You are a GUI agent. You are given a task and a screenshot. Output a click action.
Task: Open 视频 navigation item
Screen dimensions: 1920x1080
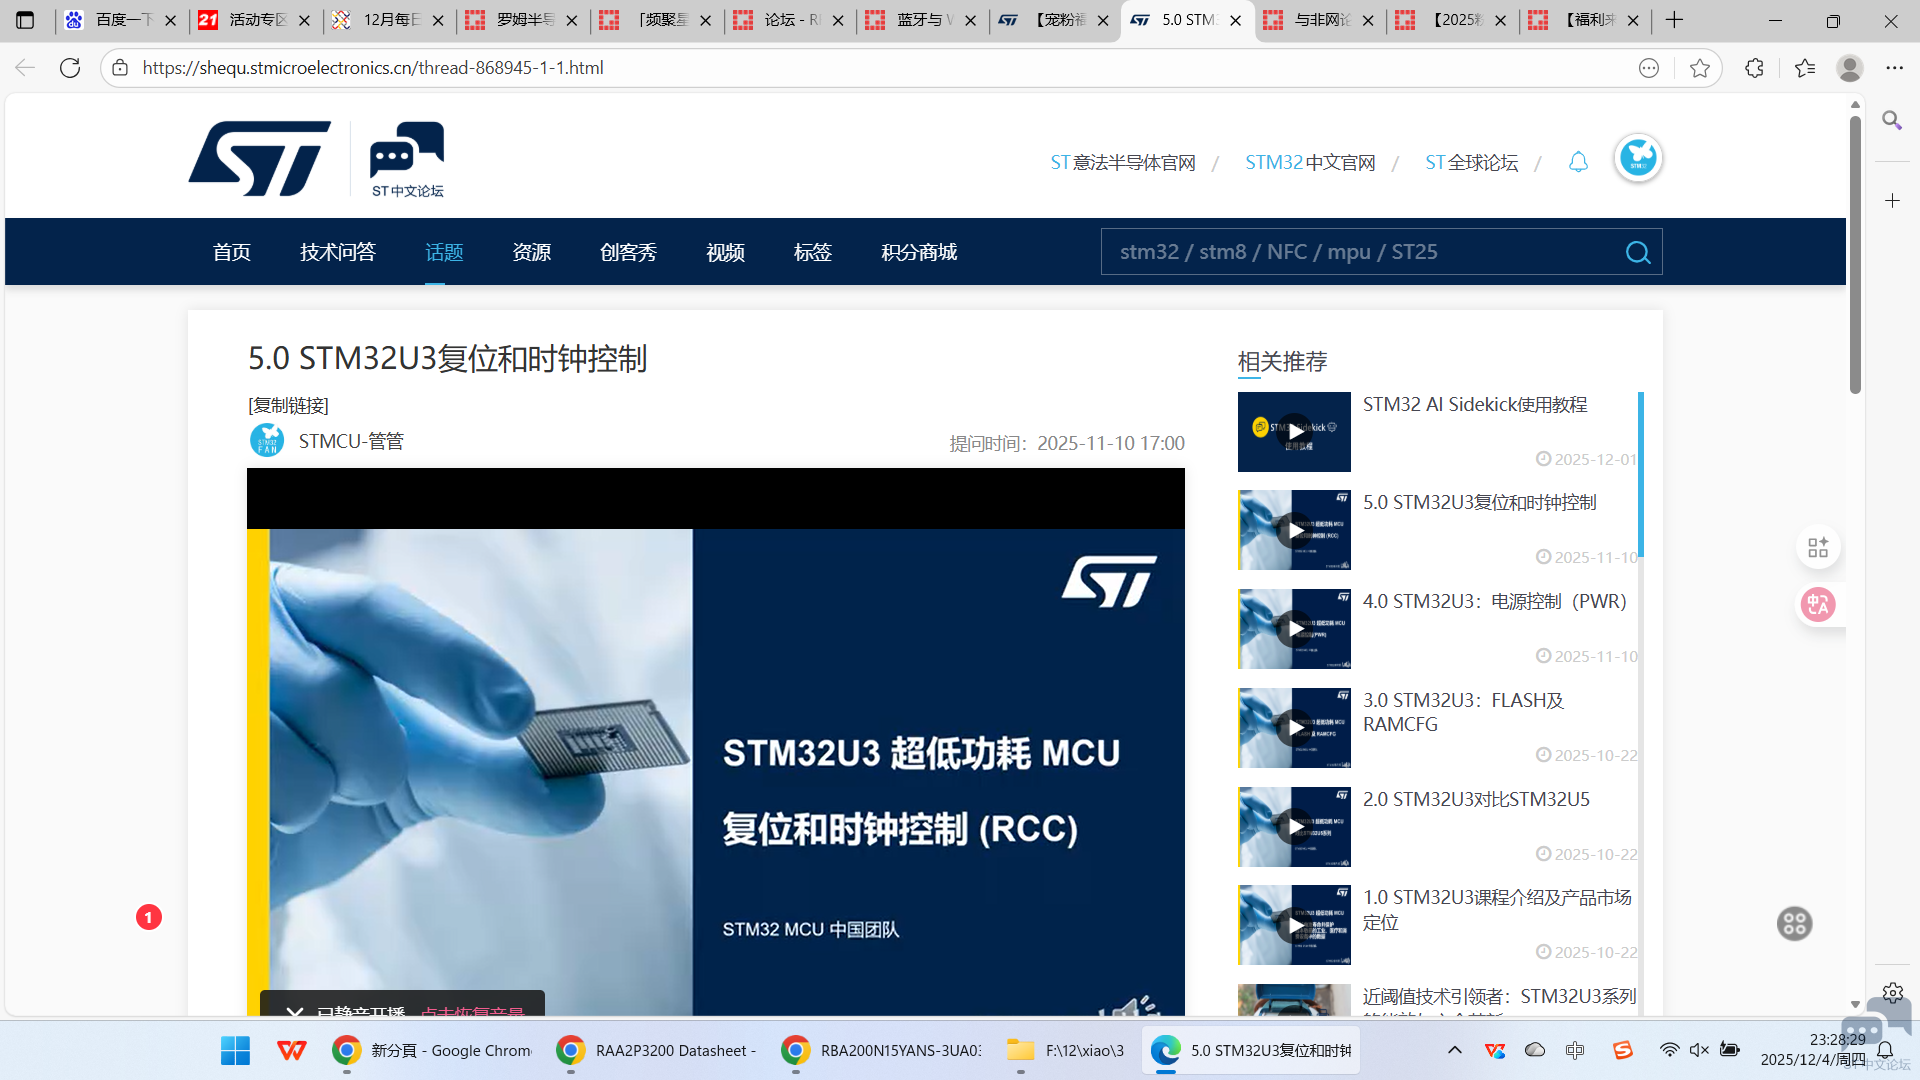pyautogui.click(x=726, y=252)
